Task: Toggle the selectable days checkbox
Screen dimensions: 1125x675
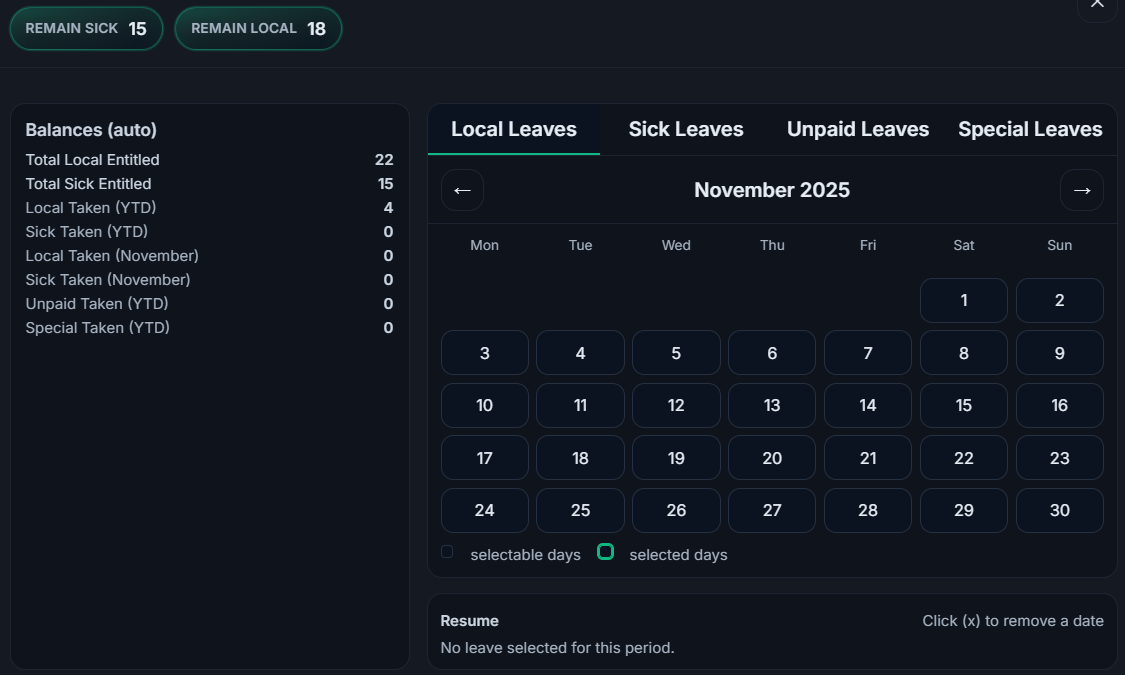Action: point(447,551)
